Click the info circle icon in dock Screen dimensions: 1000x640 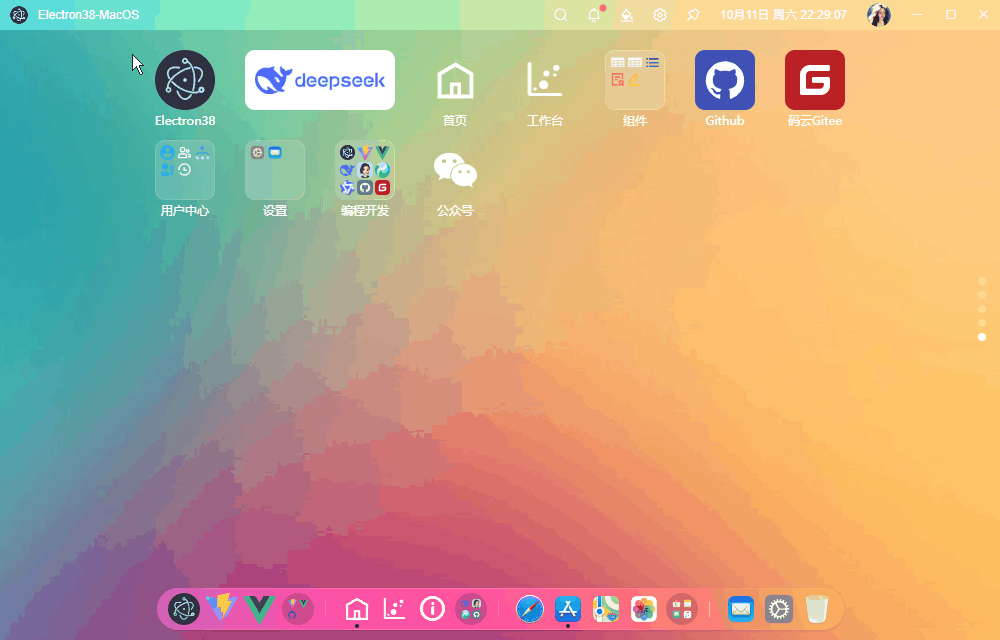tap(432, 609)
